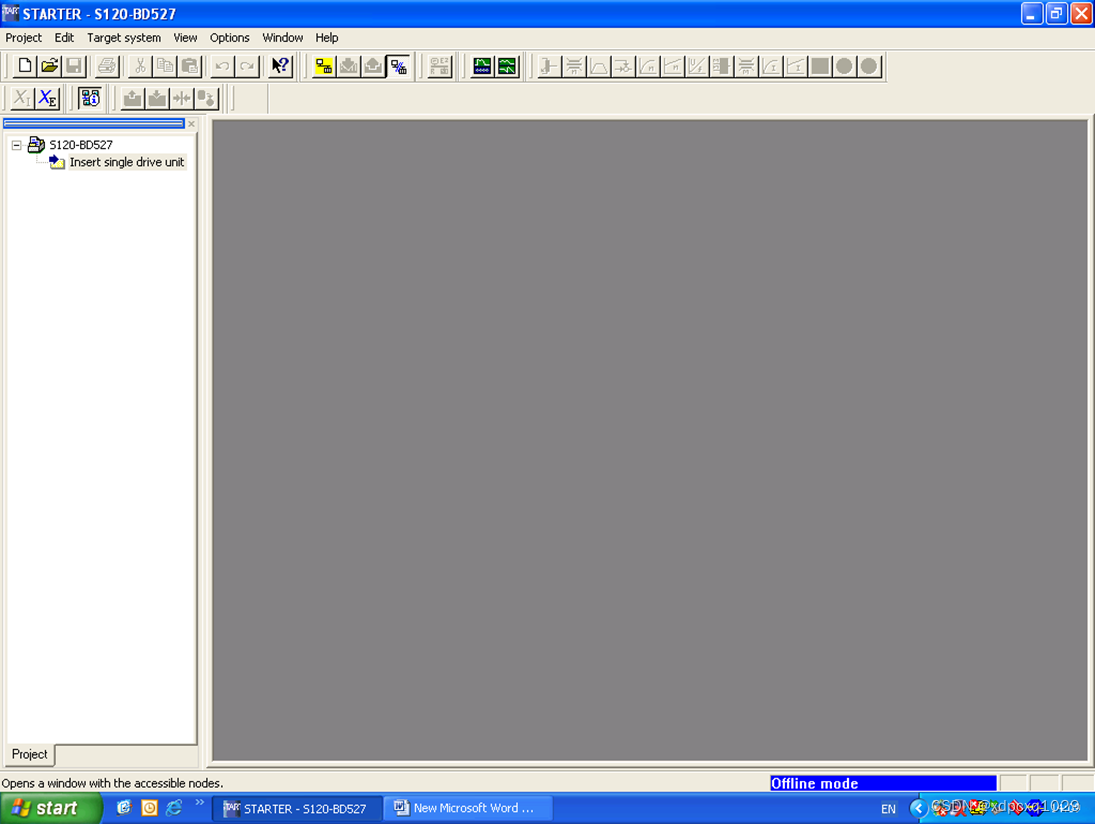Click the inward arrows compare icon
This screenshot has width=1095, height=824.
click(x=182, y=98)
